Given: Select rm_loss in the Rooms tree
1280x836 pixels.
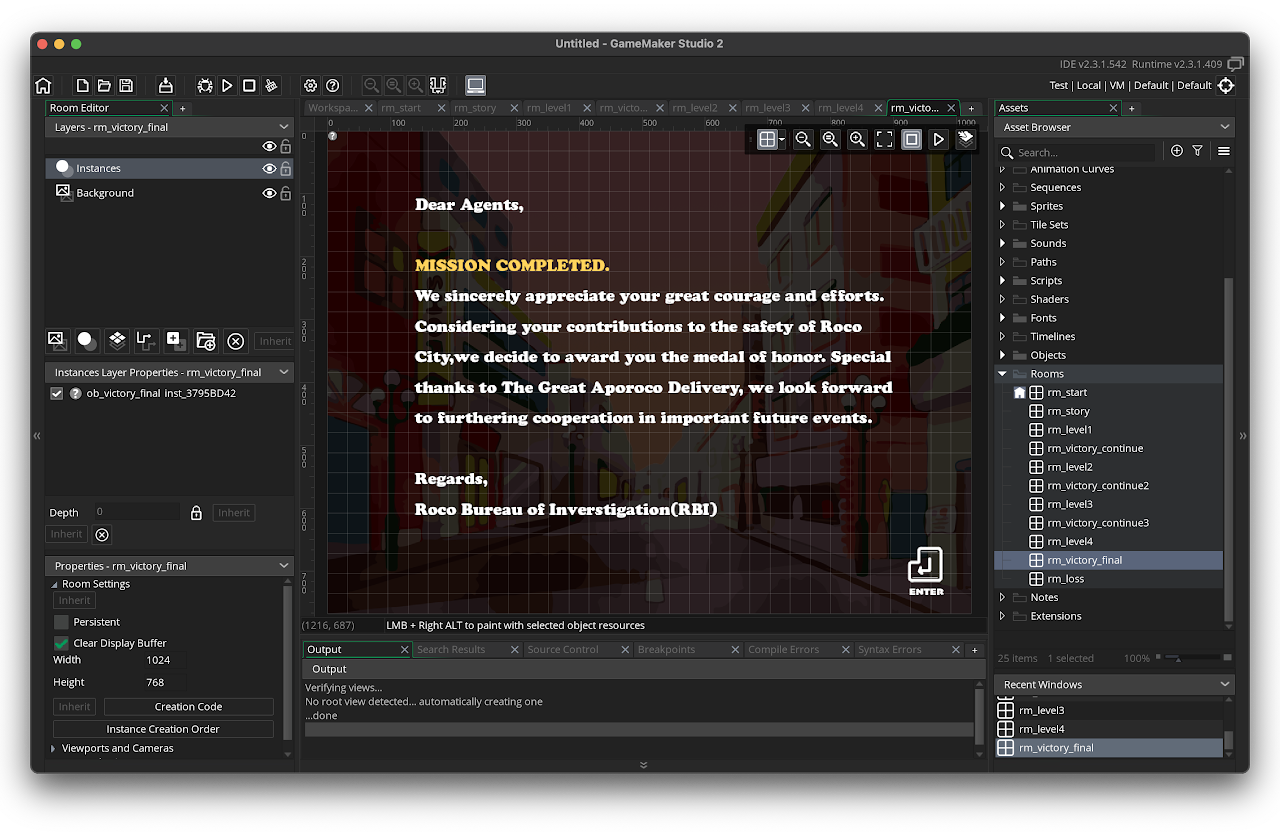Looking at the screenshot, I should [1065, 579].
